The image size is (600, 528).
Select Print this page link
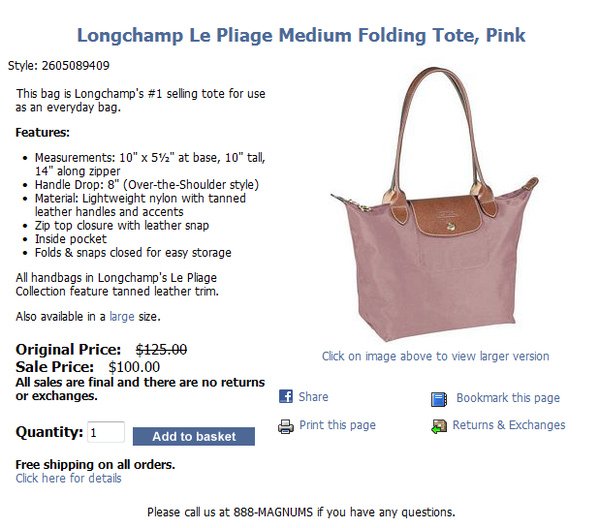(x=337, y=425)
